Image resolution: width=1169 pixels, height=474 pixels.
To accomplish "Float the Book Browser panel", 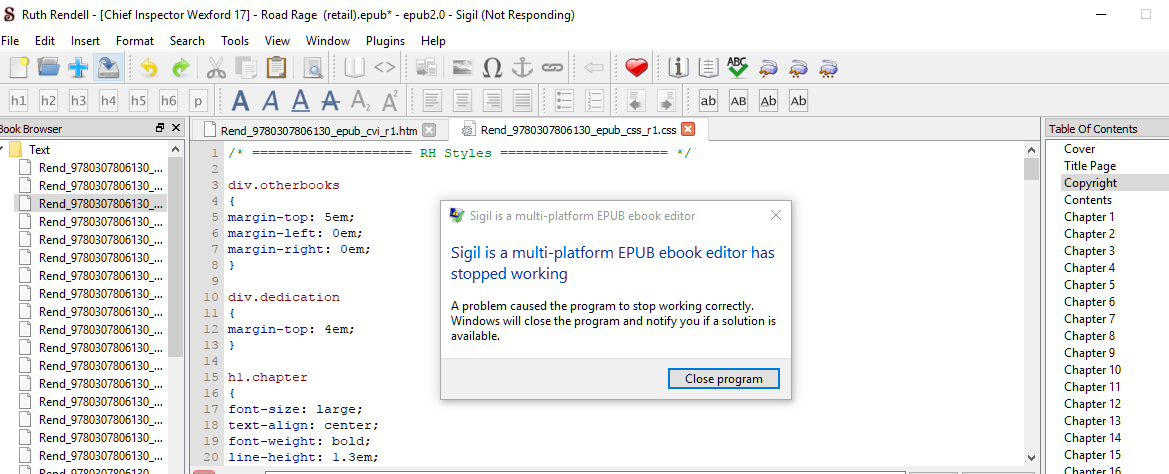I will coord(160,128).
